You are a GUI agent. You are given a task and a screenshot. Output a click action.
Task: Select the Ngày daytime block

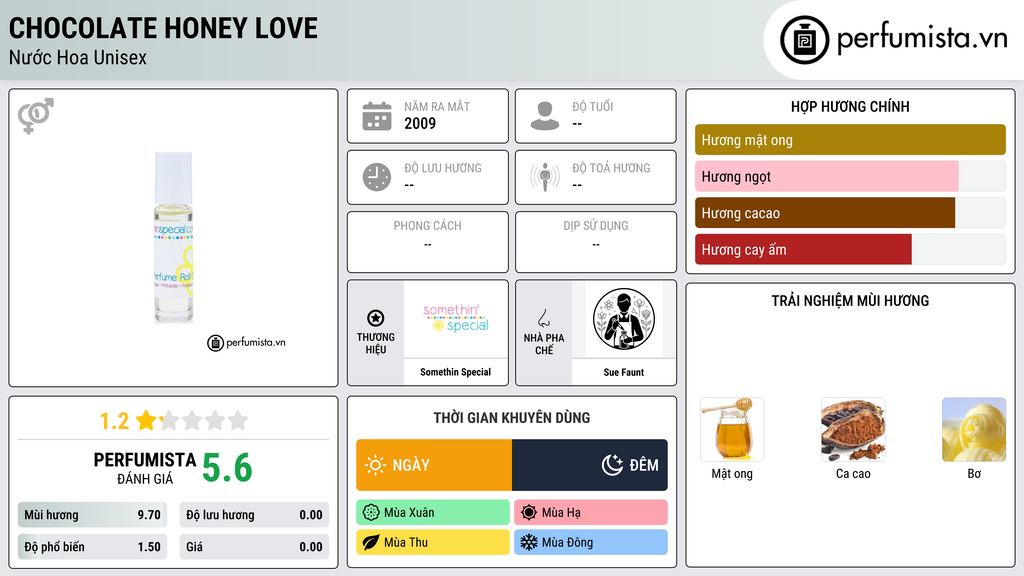(434, 465)
